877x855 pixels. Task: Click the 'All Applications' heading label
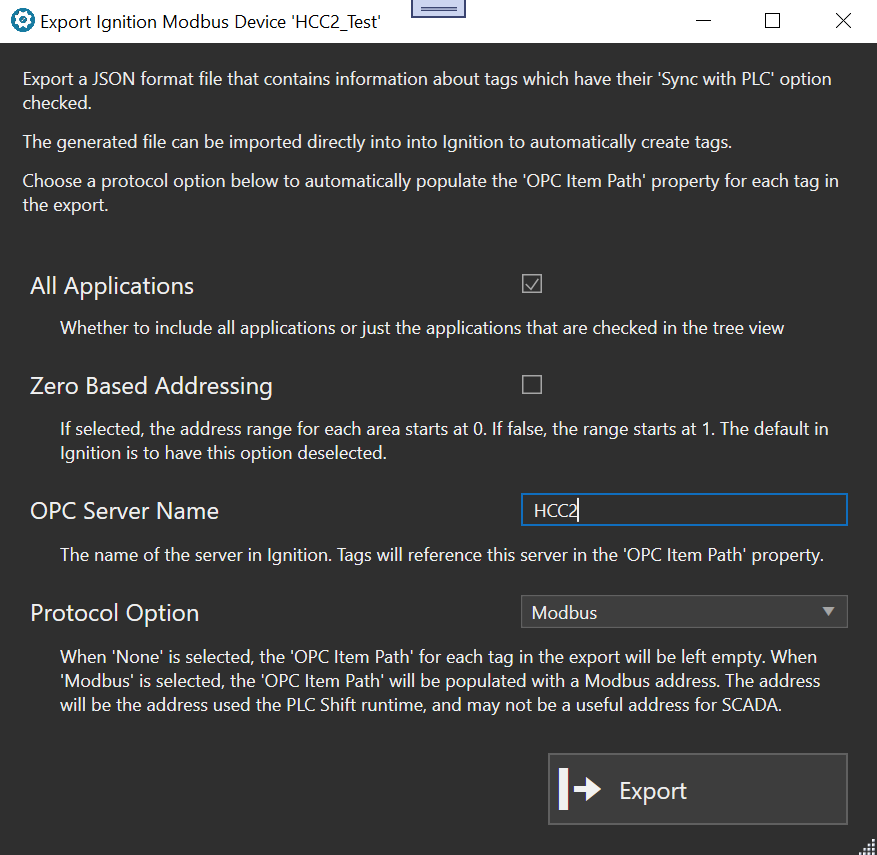point(112,286)
